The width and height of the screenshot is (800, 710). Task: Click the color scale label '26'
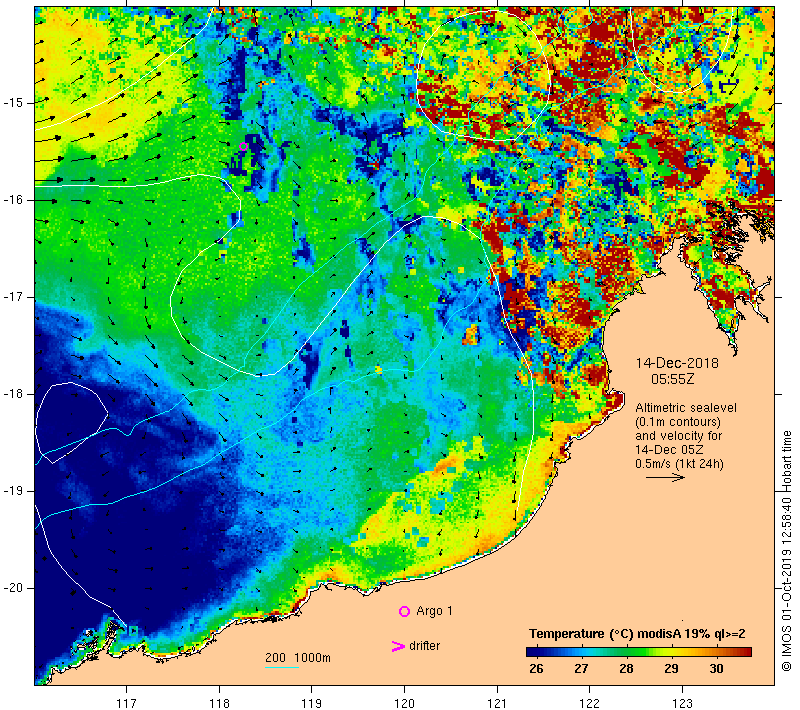click(x=536, y=669)
